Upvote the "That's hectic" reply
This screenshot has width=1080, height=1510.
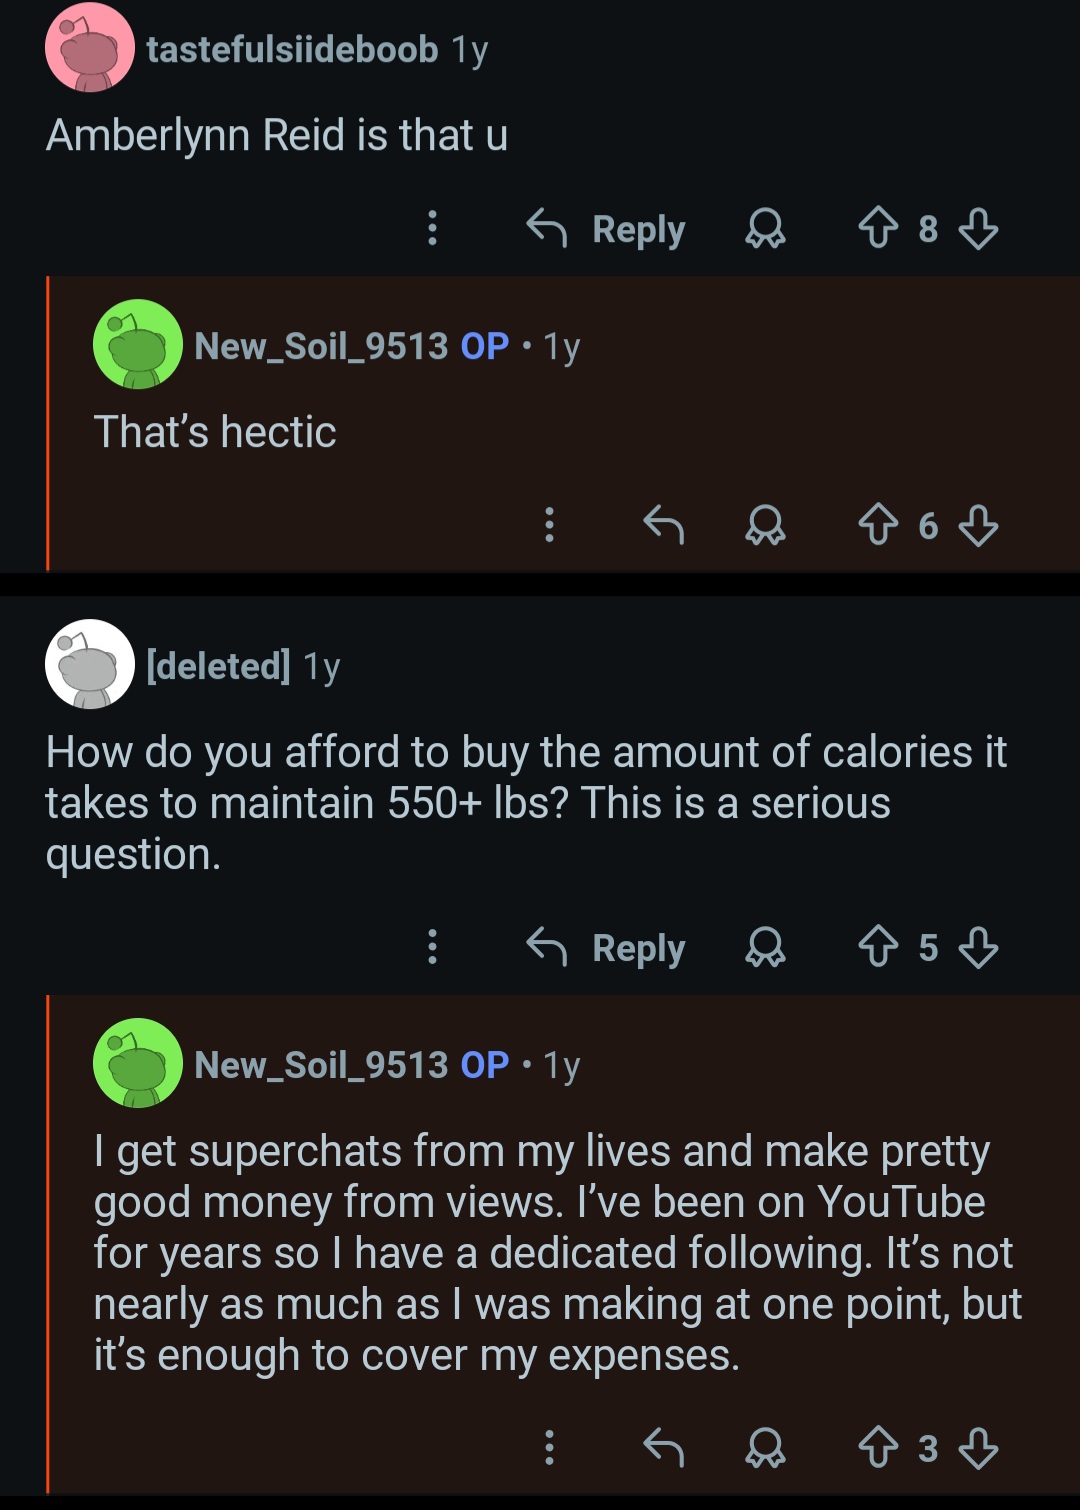click(x=878, y=524)
